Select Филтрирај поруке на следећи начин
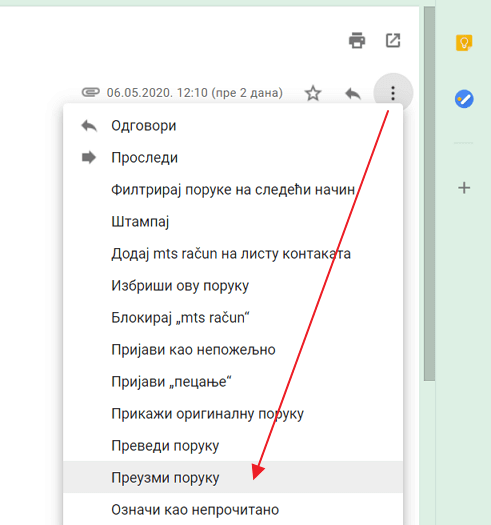Image resolution: width=491 pixels, height=525 pixels. coord(233,190)
